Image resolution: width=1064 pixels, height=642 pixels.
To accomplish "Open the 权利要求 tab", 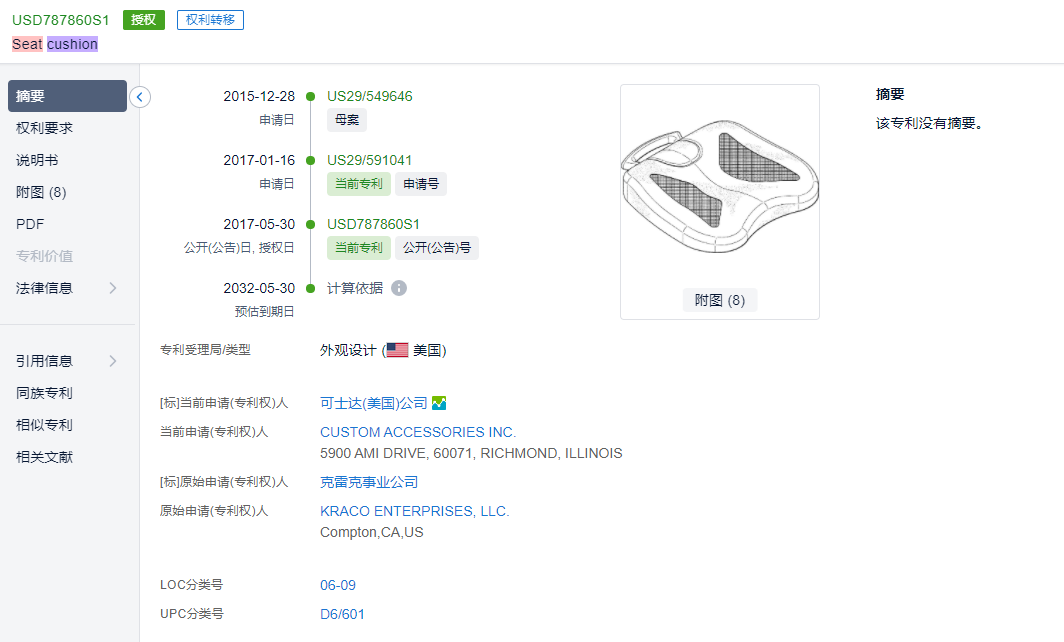I will pyautogui.click(x=44, y=128).
